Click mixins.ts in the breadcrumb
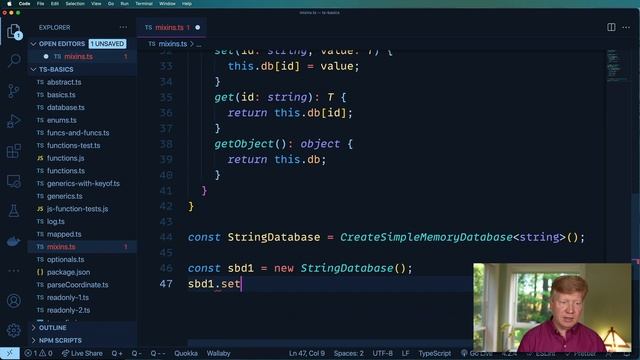The width and height of the screenshot is (640, 360). (173, 44)
